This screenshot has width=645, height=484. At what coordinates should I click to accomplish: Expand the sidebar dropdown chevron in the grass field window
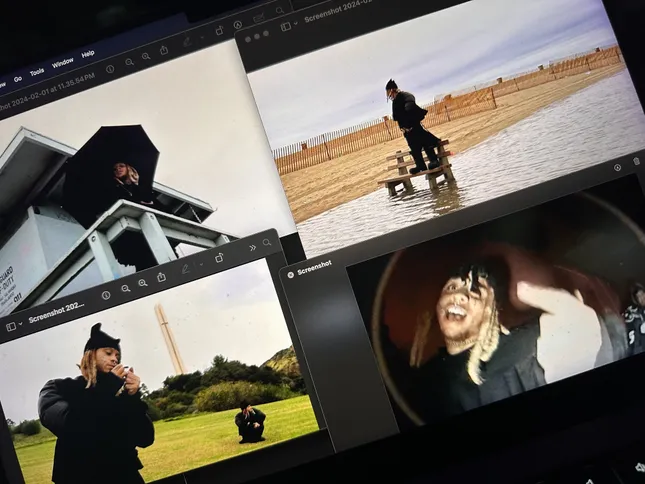pyautogui.click(x=21, y=324)
